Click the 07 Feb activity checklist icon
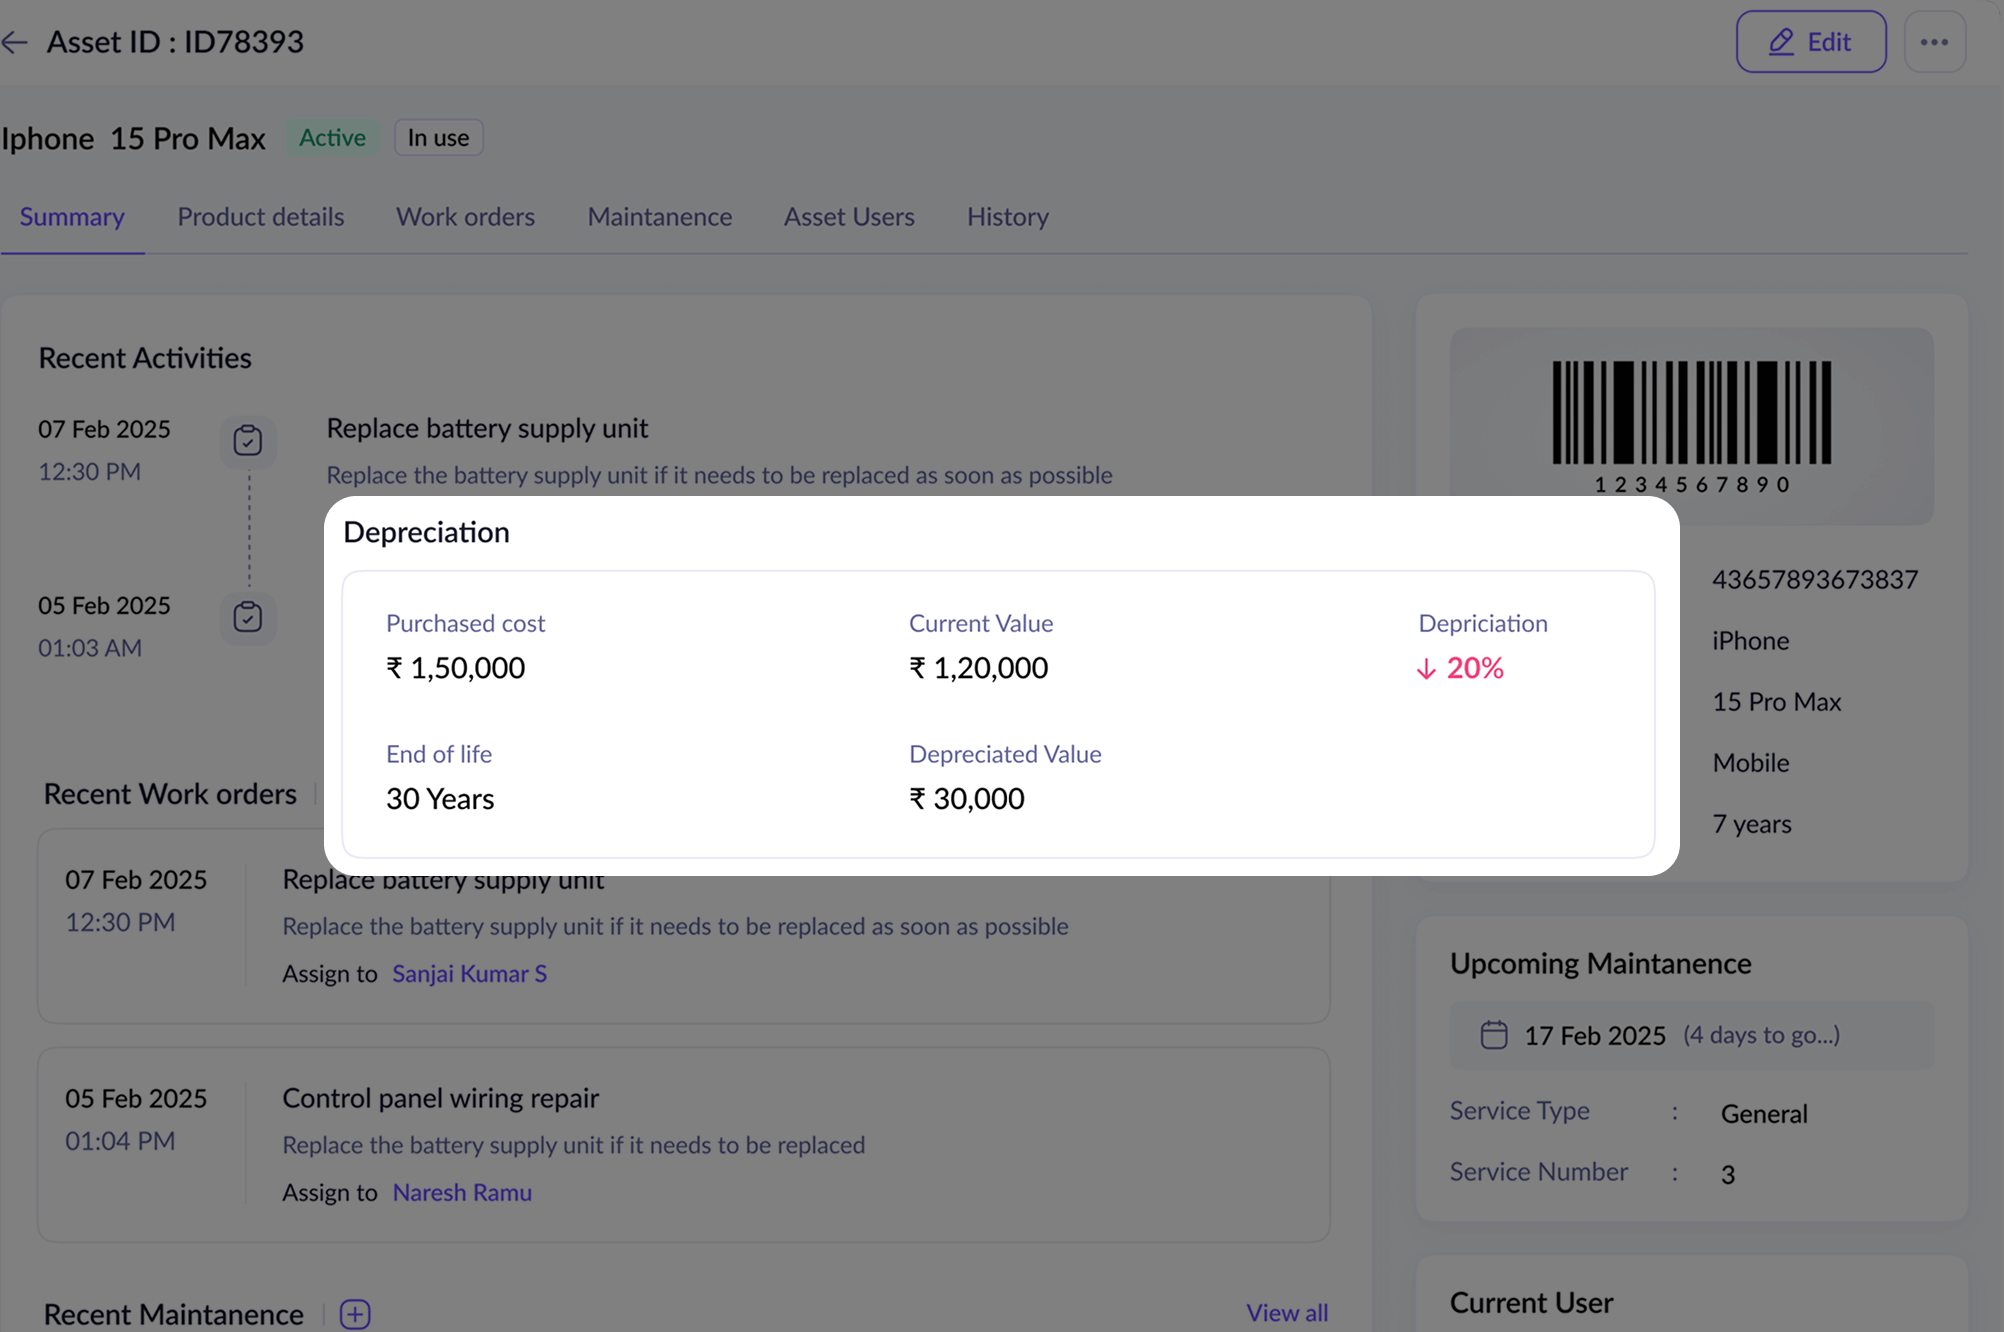 click(248, 440)
